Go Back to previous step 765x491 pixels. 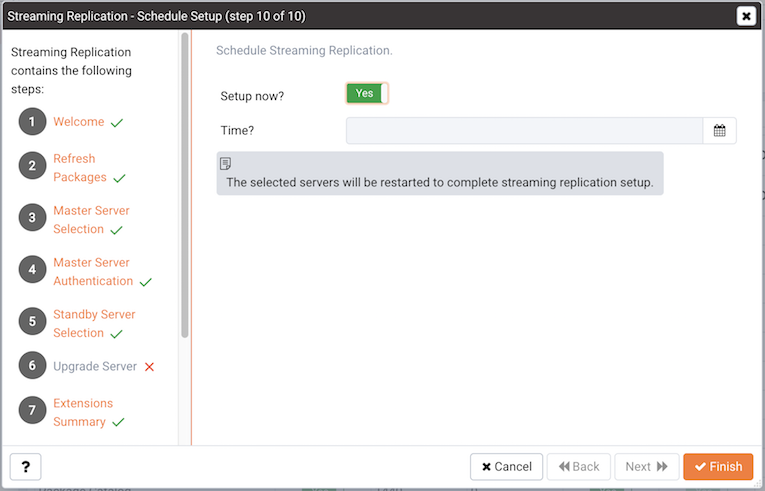[579, 467]
